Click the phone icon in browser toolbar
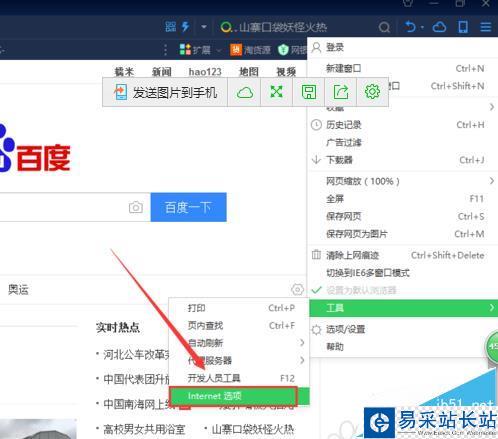Screen dimensions: 498x439 click(x=463, y=27)
